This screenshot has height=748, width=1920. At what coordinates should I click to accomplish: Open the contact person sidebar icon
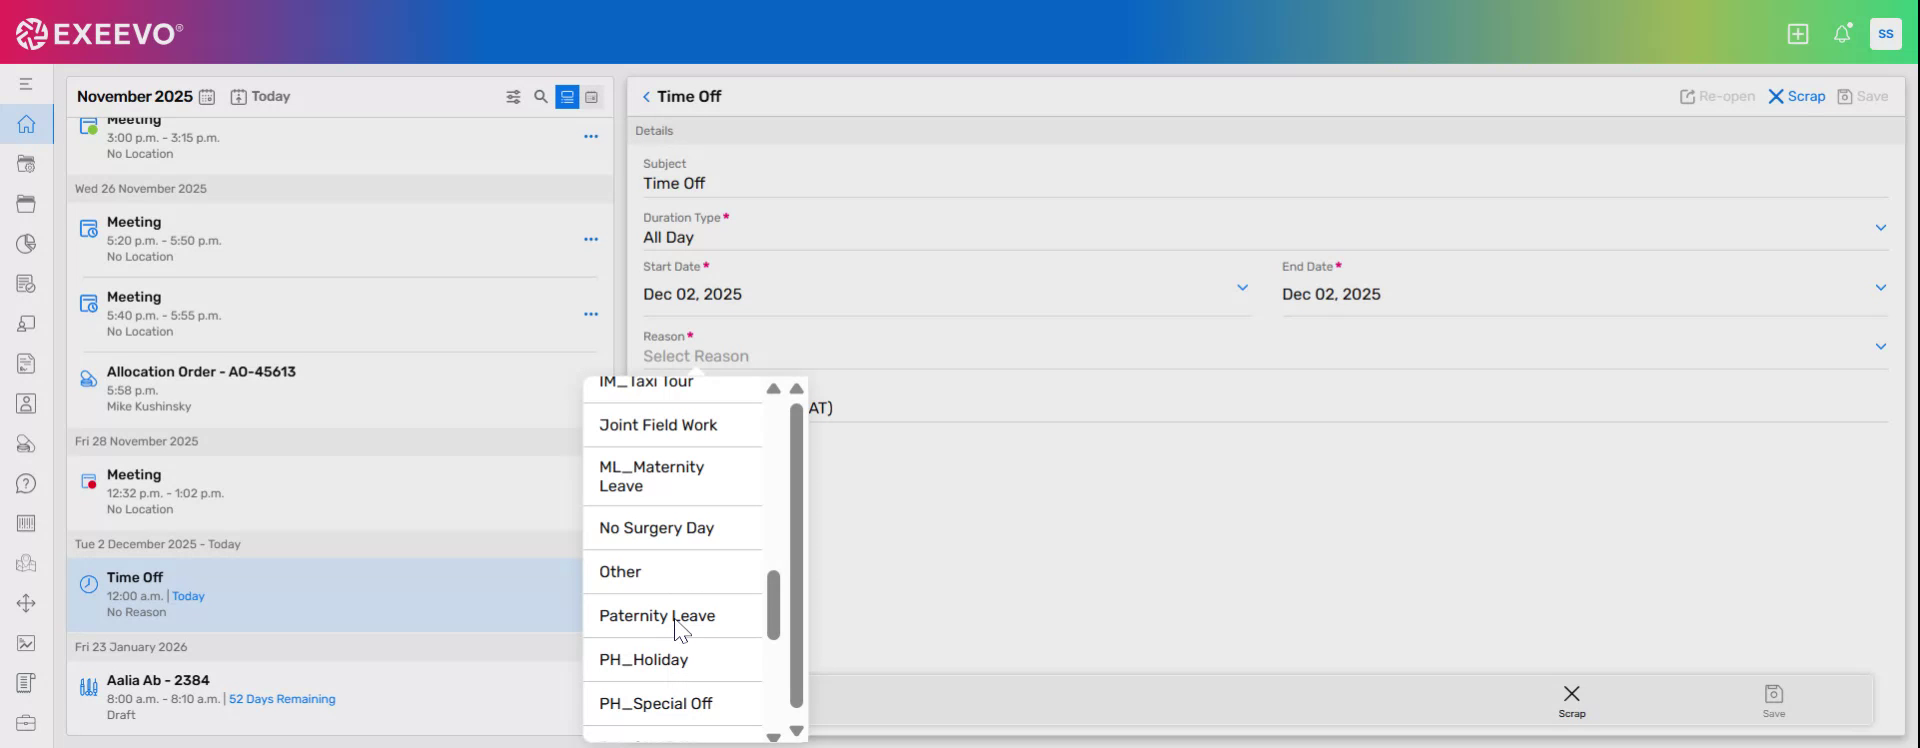26,404
